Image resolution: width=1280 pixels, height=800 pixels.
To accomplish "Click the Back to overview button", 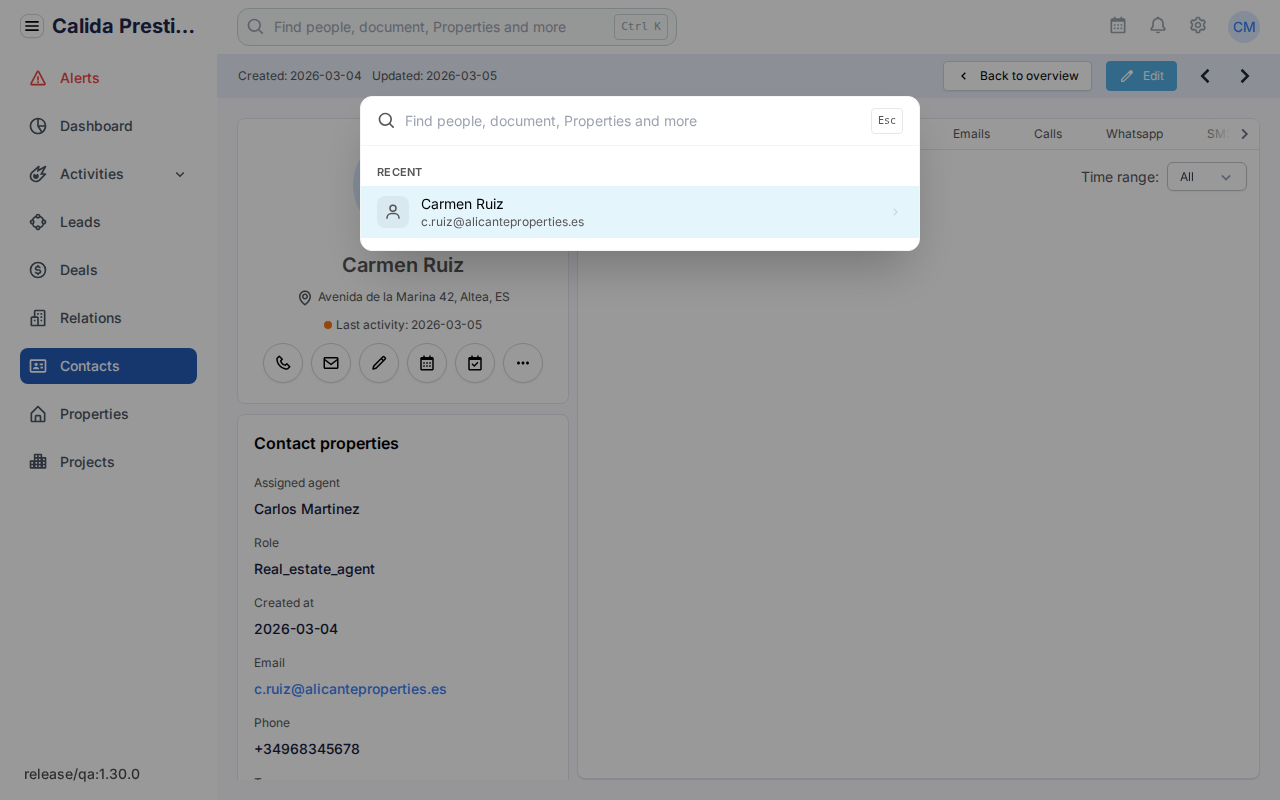I will [x=1017, y=76].
